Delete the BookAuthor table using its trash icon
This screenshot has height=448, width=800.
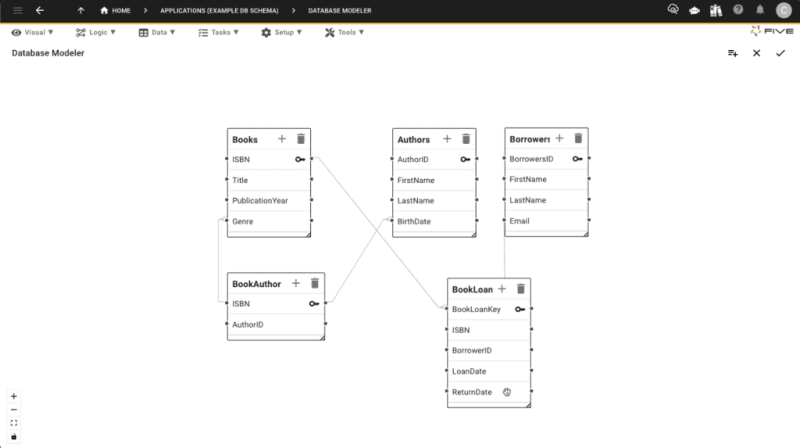click(314, 284)
